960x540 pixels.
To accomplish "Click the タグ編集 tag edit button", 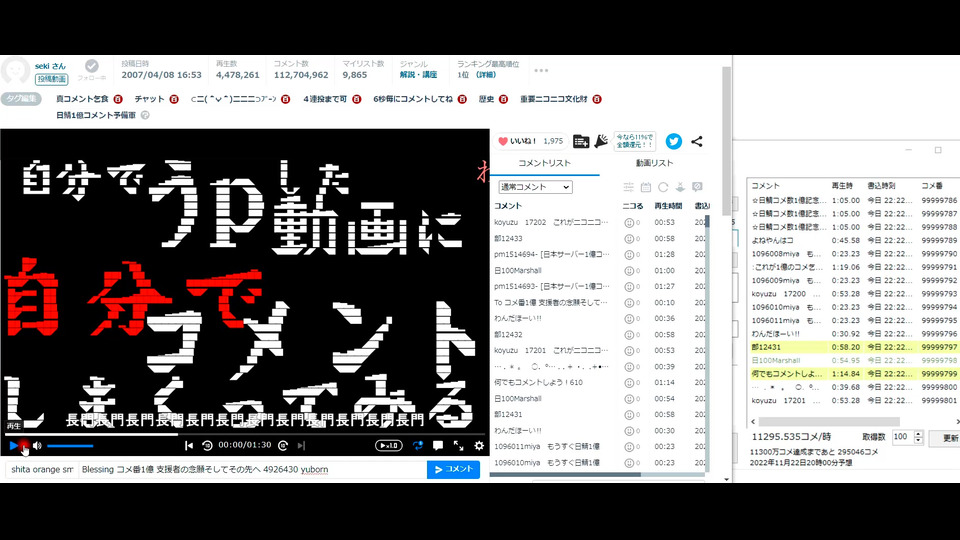I will point(21,99).
